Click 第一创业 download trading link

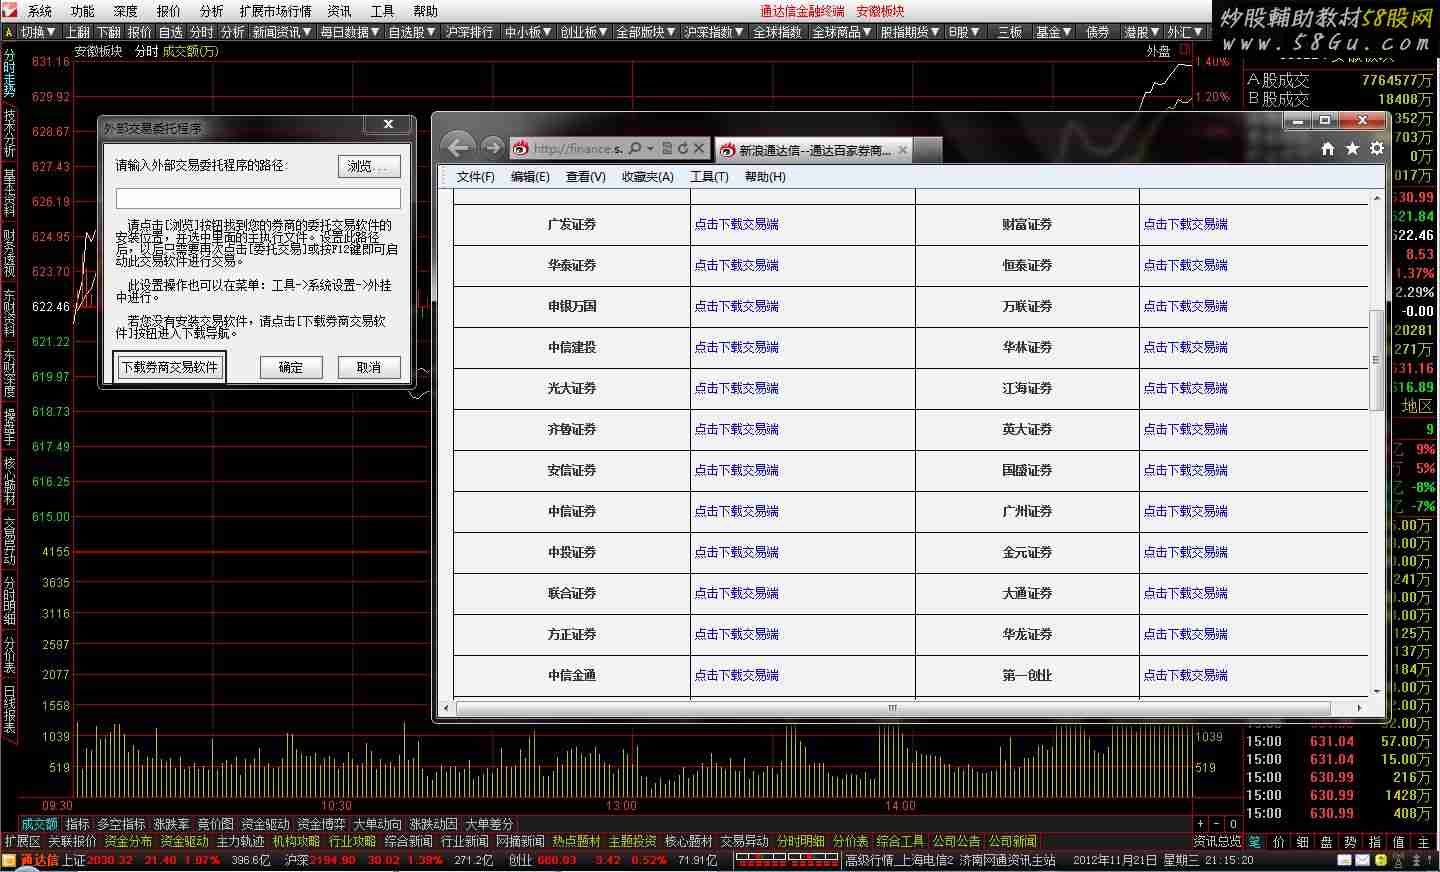click(1186, 675)
